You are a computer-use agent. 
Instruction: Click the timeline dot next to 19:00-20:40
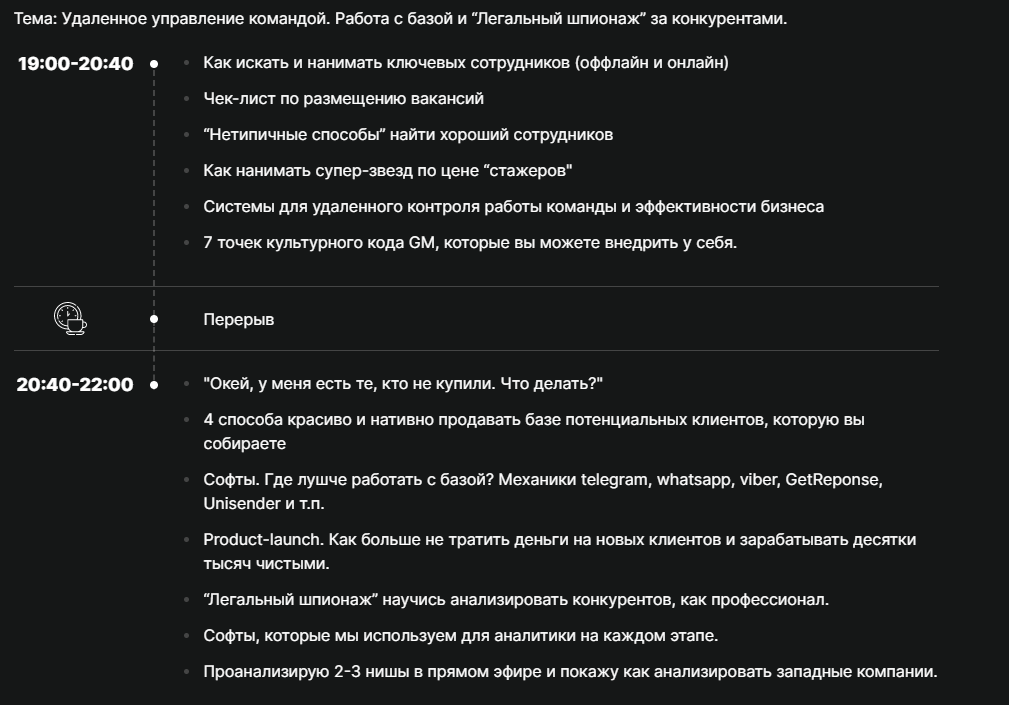pyautogui.click(x=154, y=64)
